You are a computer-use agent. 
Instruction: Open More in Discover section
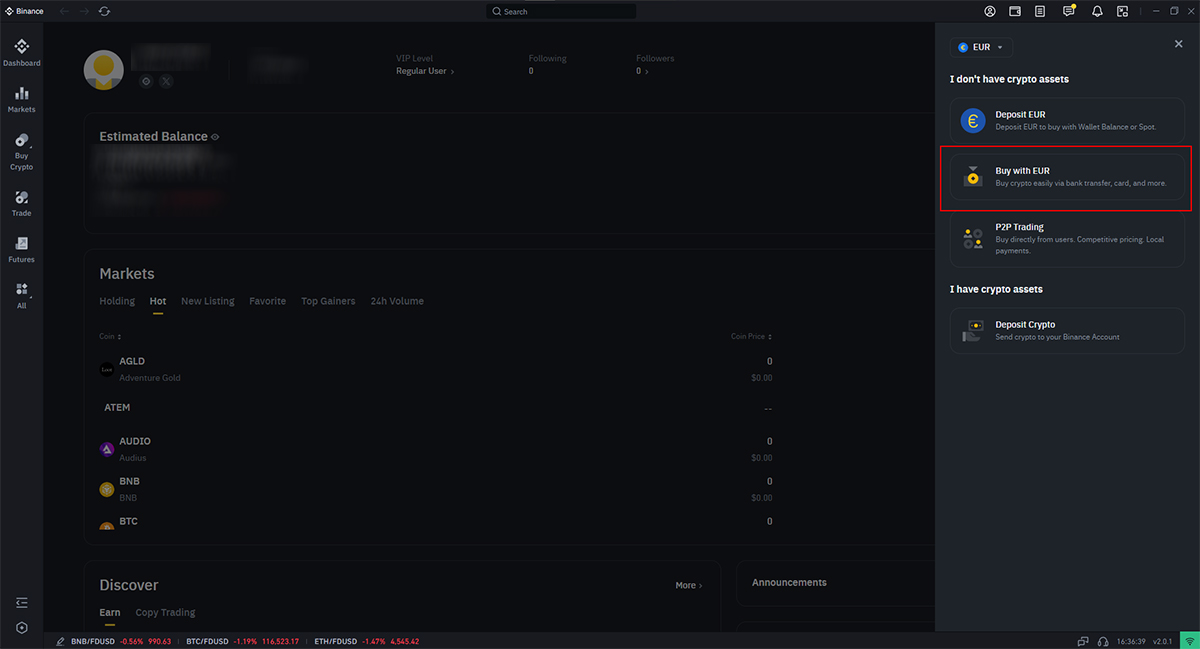pos(688,585)
